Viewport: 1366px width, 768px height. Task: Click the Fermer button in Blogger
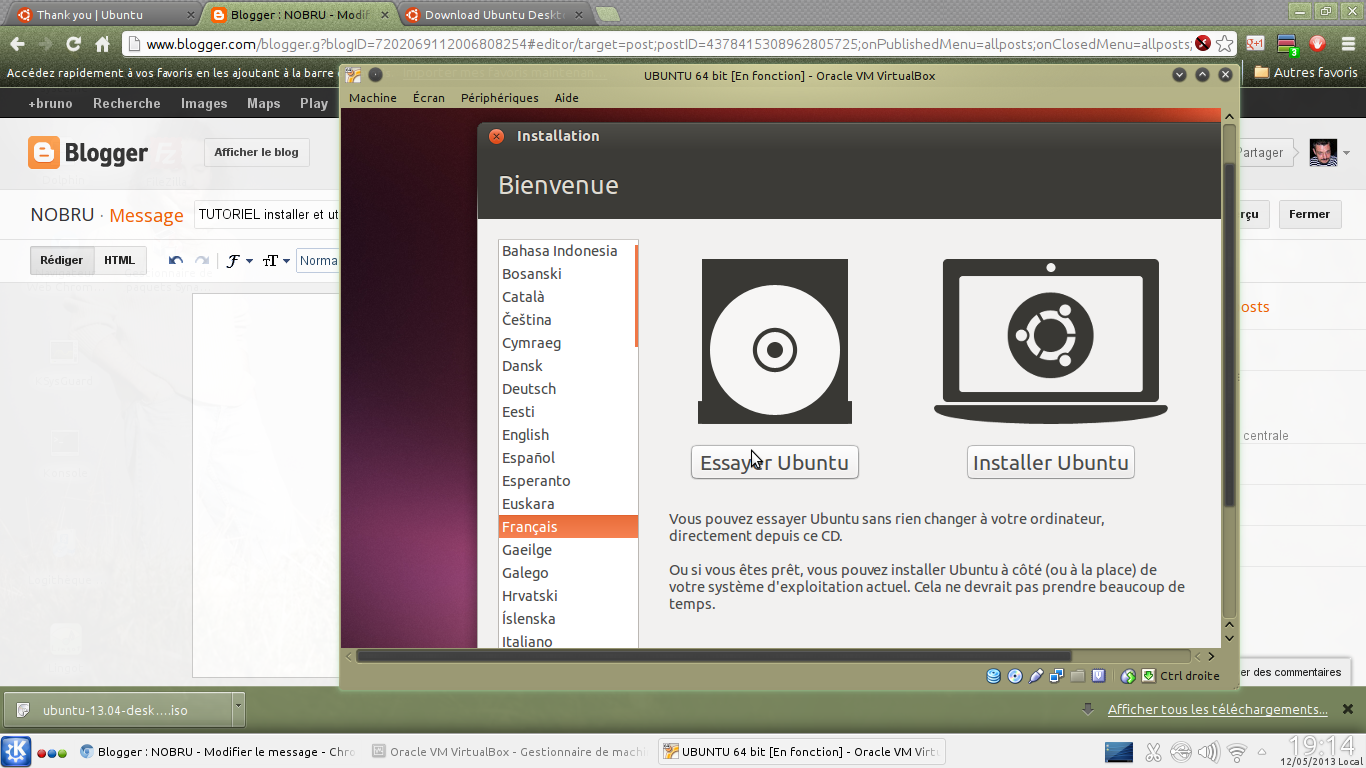pos(1309,214)
